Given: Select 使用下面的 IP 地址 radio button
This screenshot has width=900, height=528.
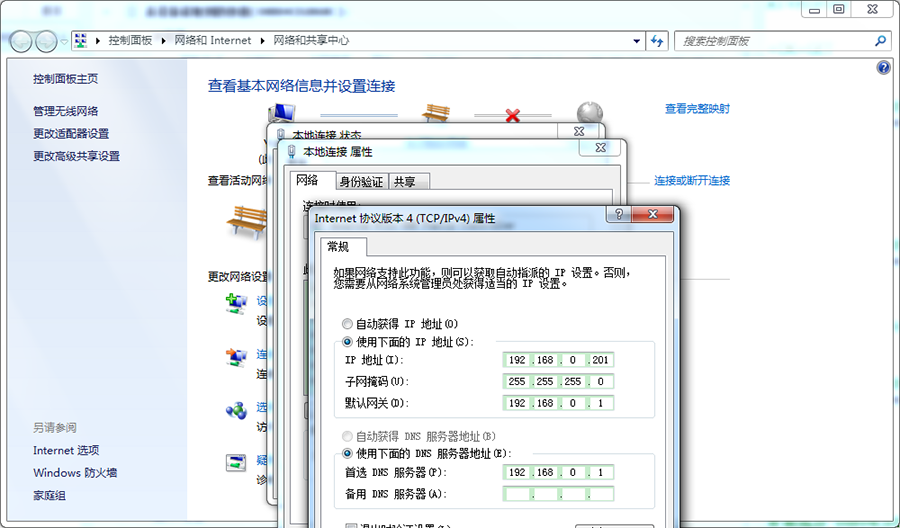Looking at the screenshot, I should (x=348, y=342).
